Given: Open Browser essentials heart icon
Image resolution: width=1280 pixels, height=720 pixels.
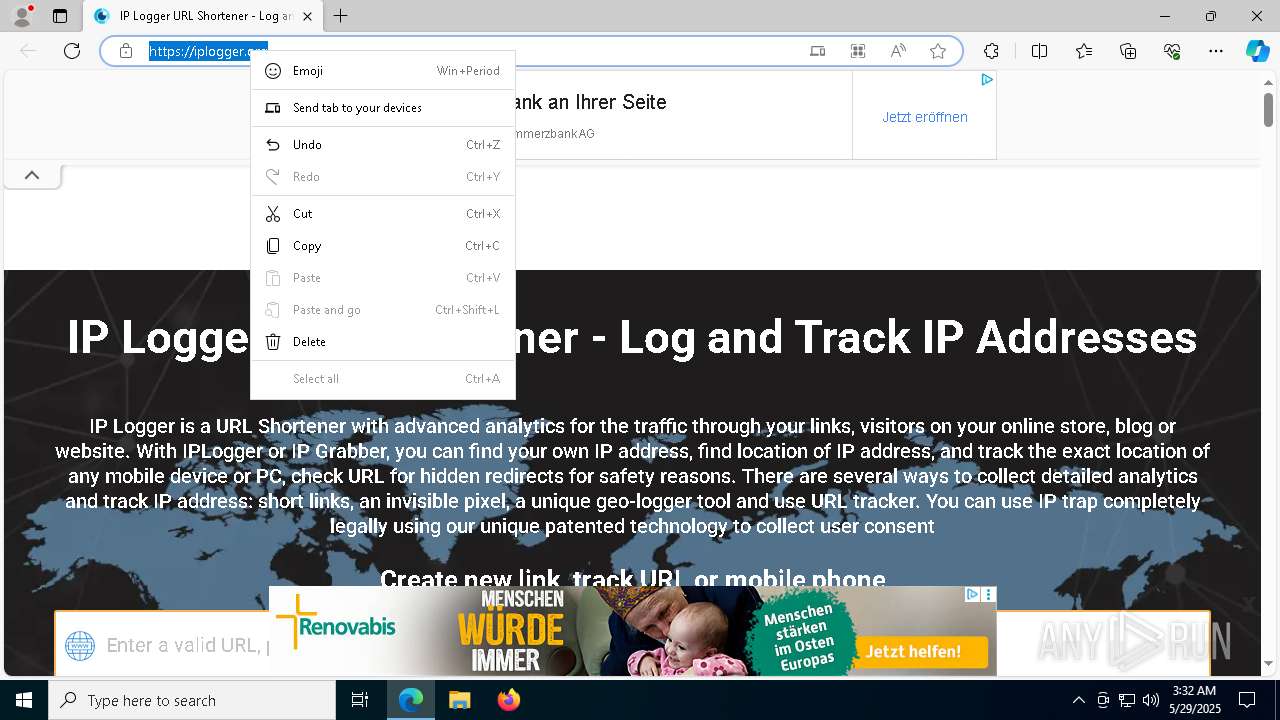Looking at the screenshot, I should point(1172,51).
